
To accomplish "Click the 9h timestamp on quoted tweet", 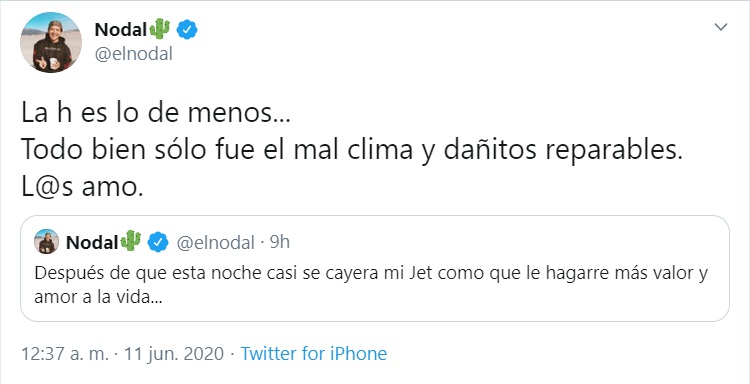I will point(280,242).
